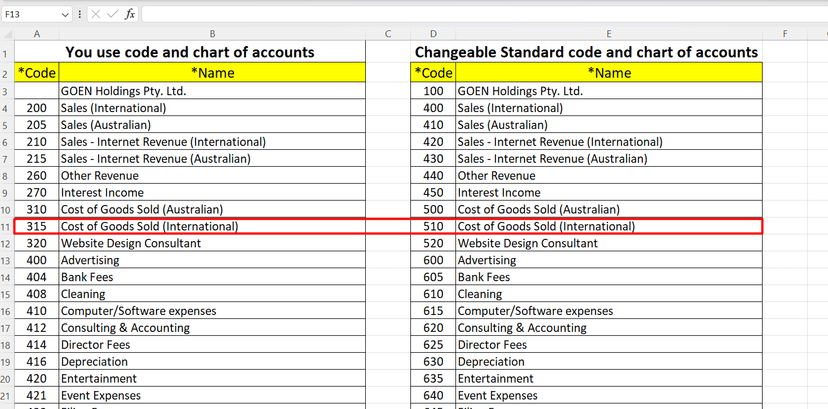Click the vertical dots handle beside Name Box
Viewport: 828px width, 409px height.
click(80, 15)
